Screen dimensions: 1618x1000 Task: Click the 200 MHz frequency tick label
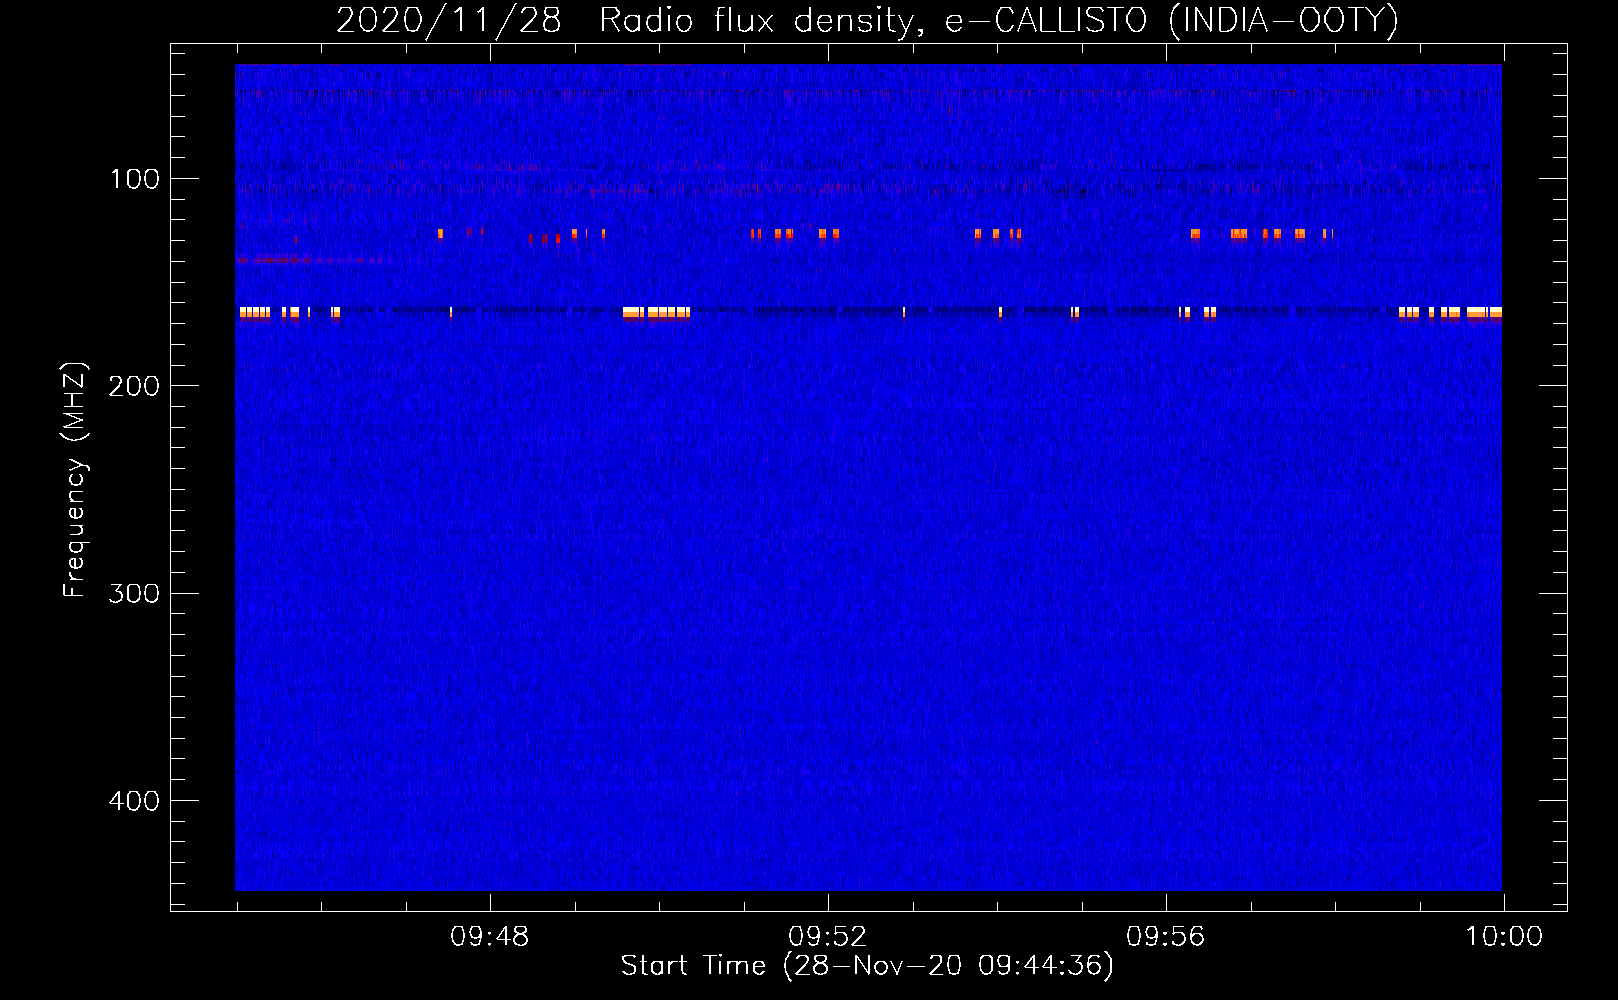pos(134,386)
